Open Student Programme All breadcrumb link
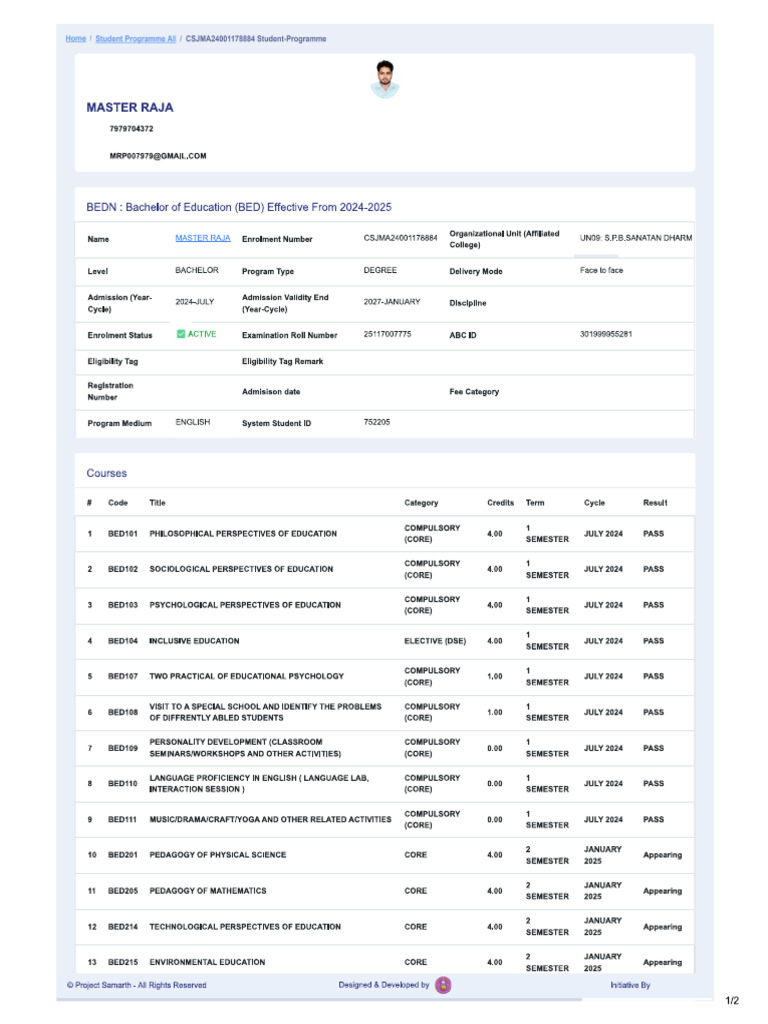 click(135, 39)
